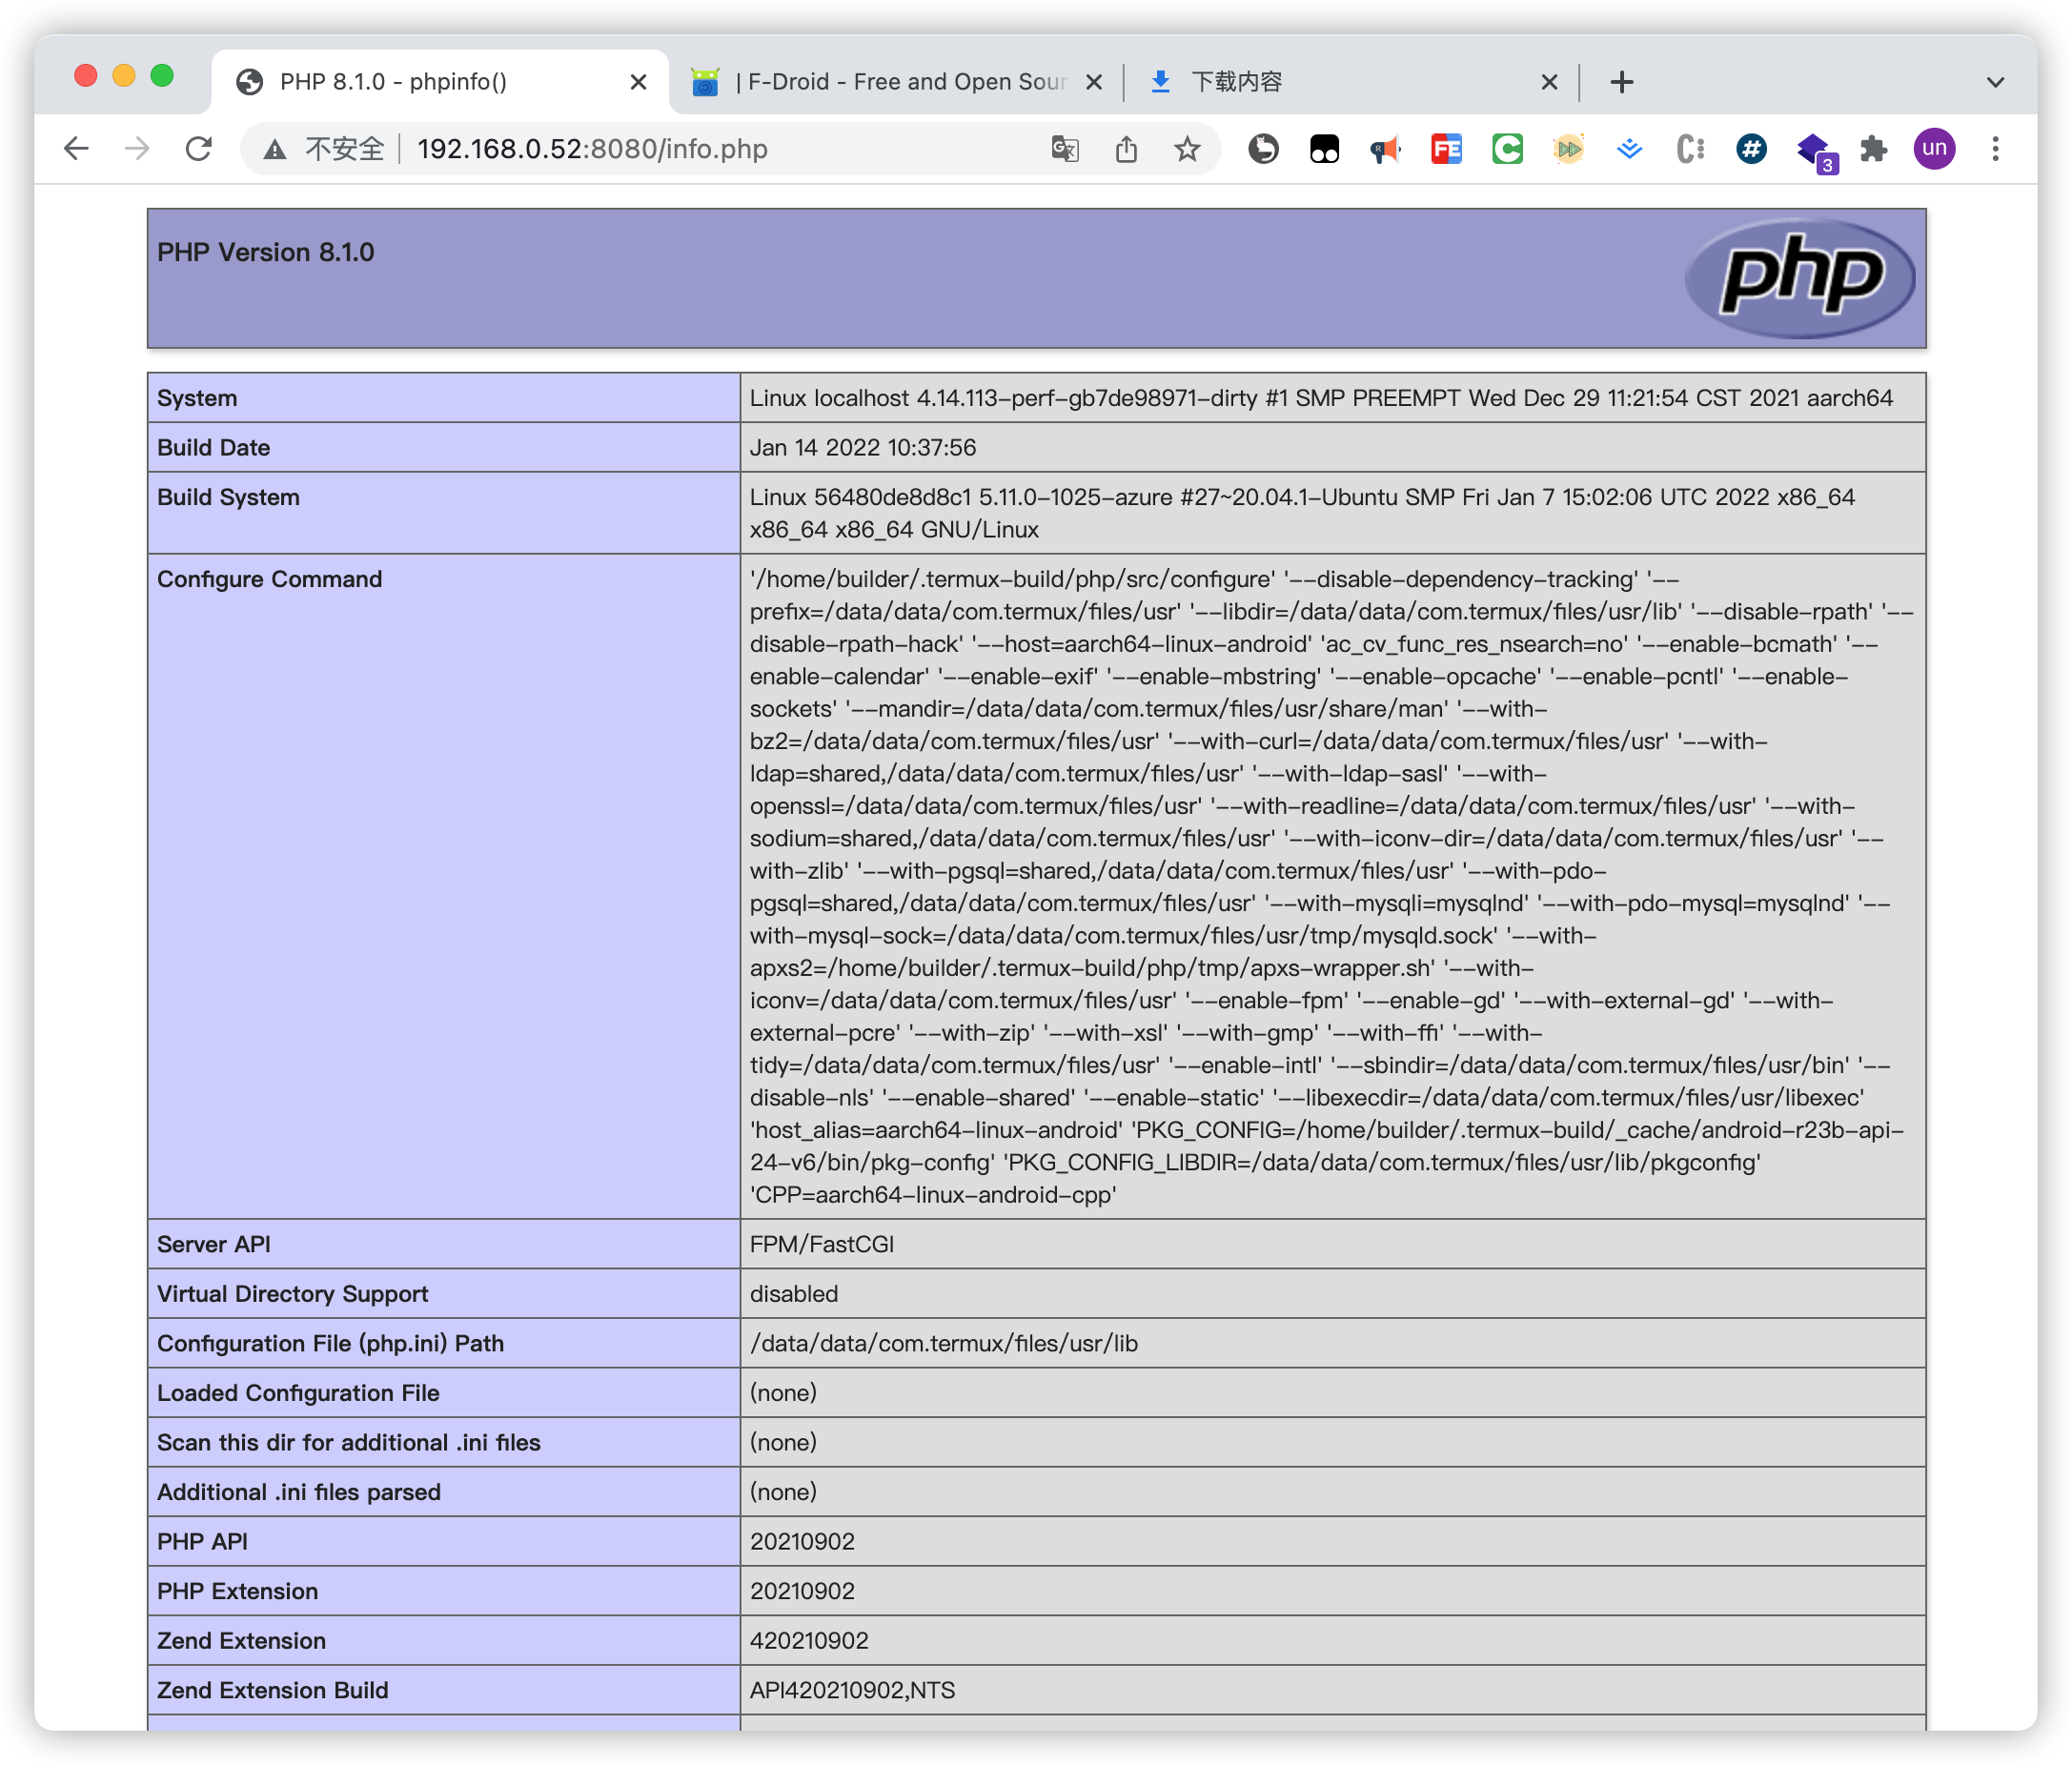Open the green C extension icon

click(x=1506, y=148)
